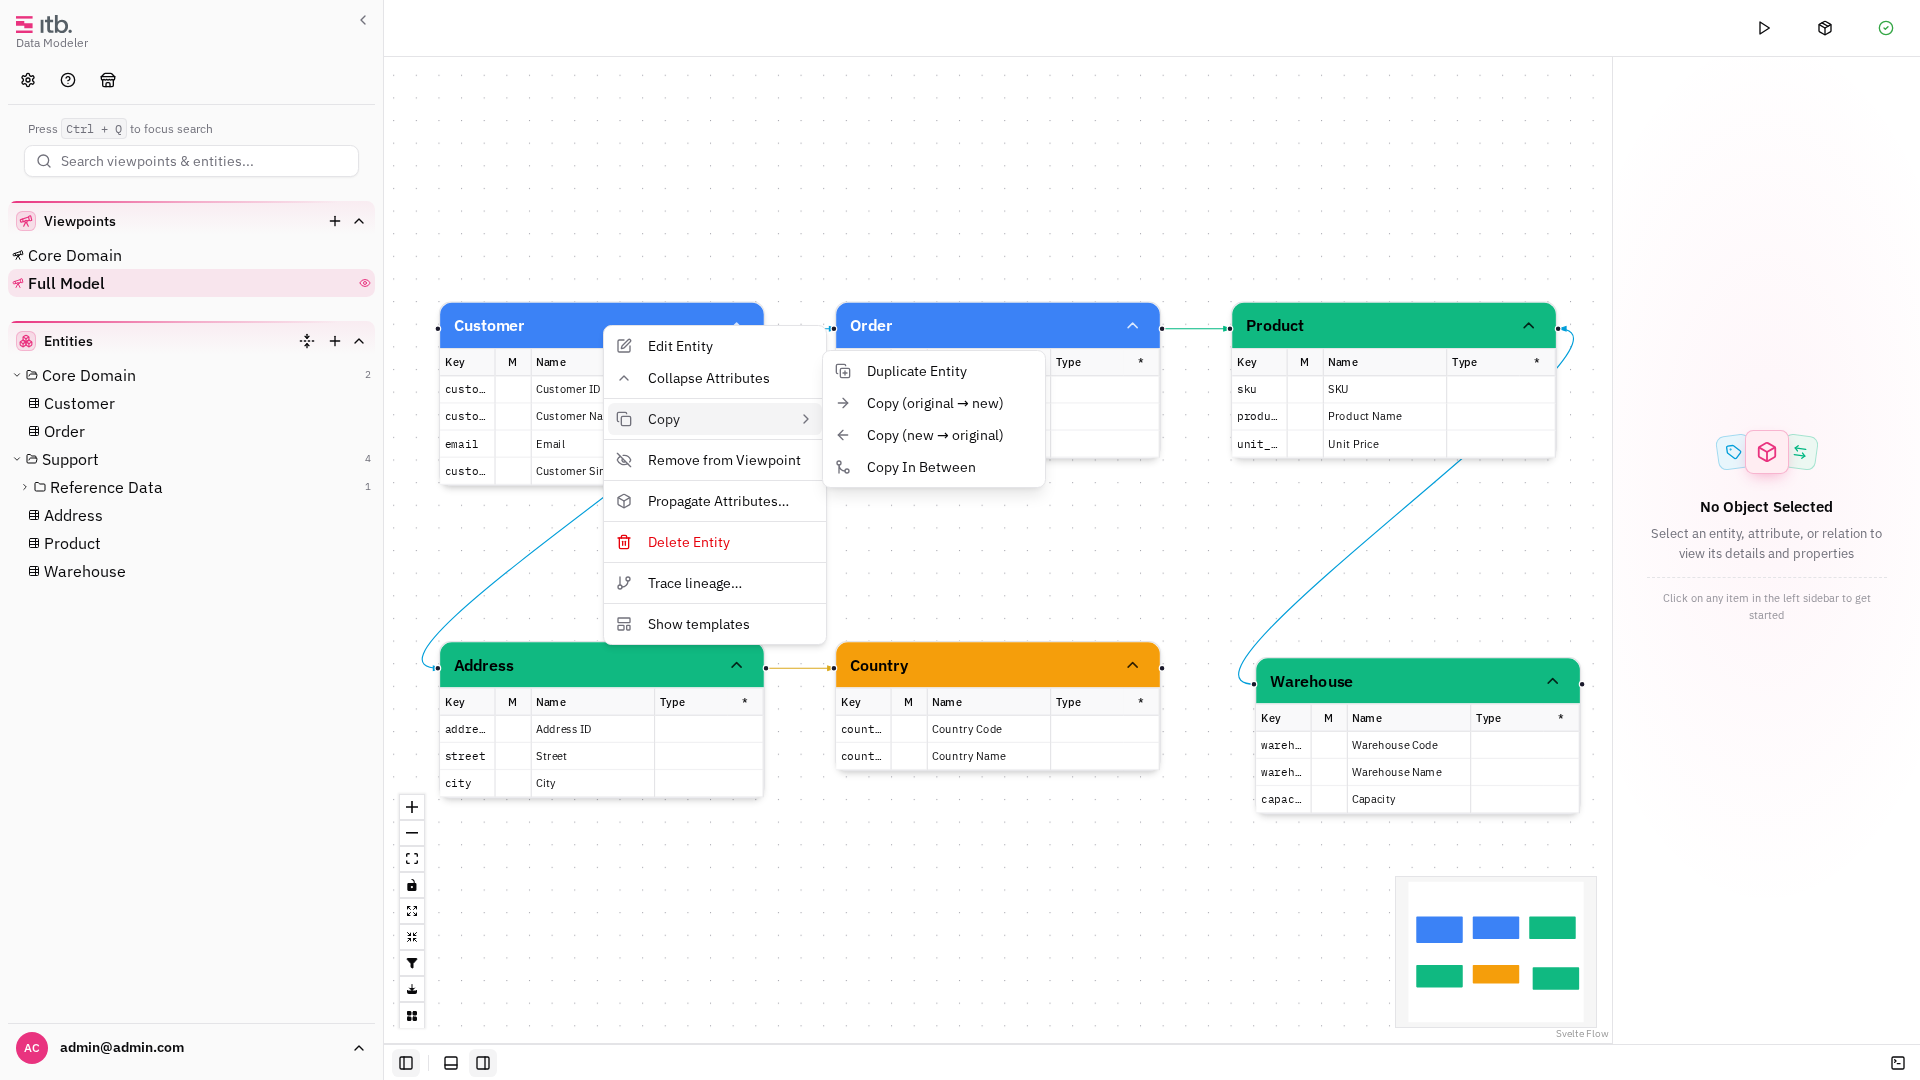
Task: Expand the Reference Data folder
Action: 25,487
